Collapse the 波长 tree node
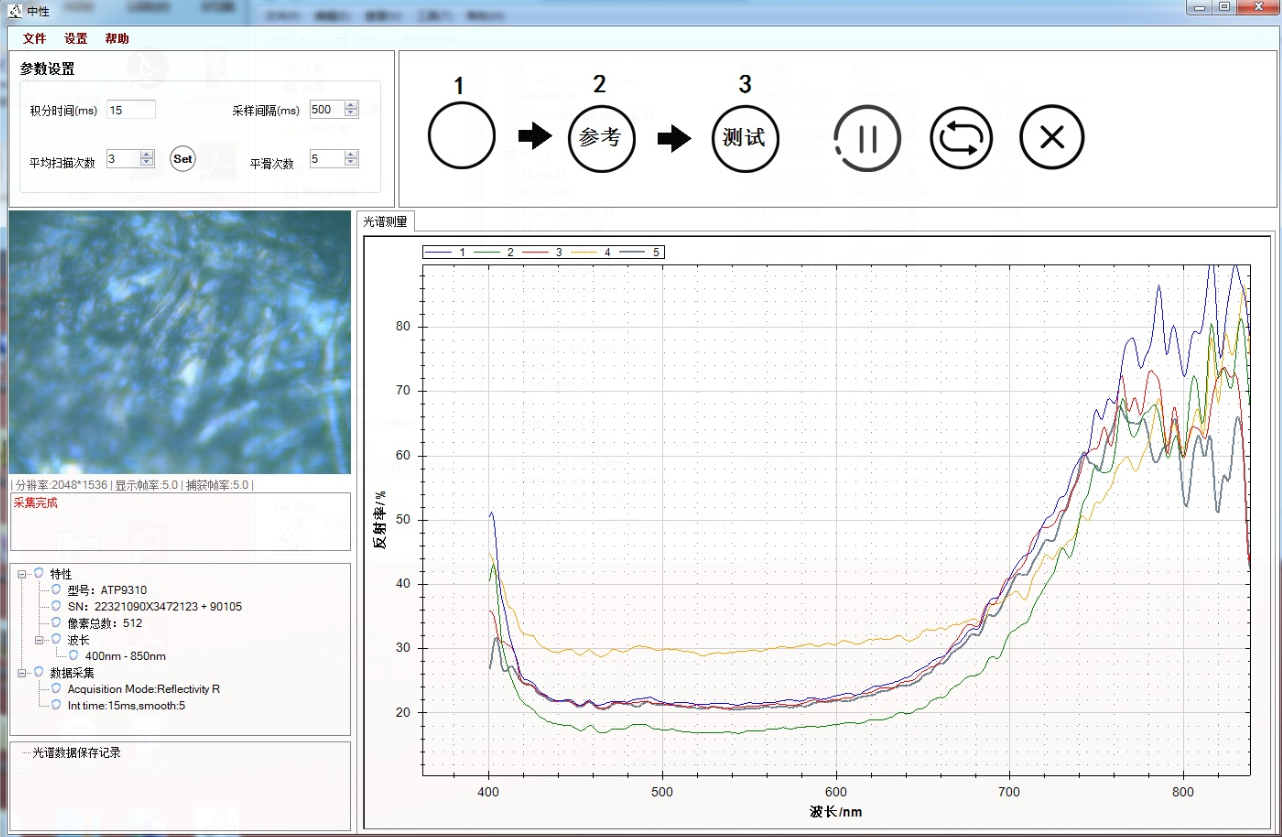This screenshot has height=837, width=1282. click(39, 639)
